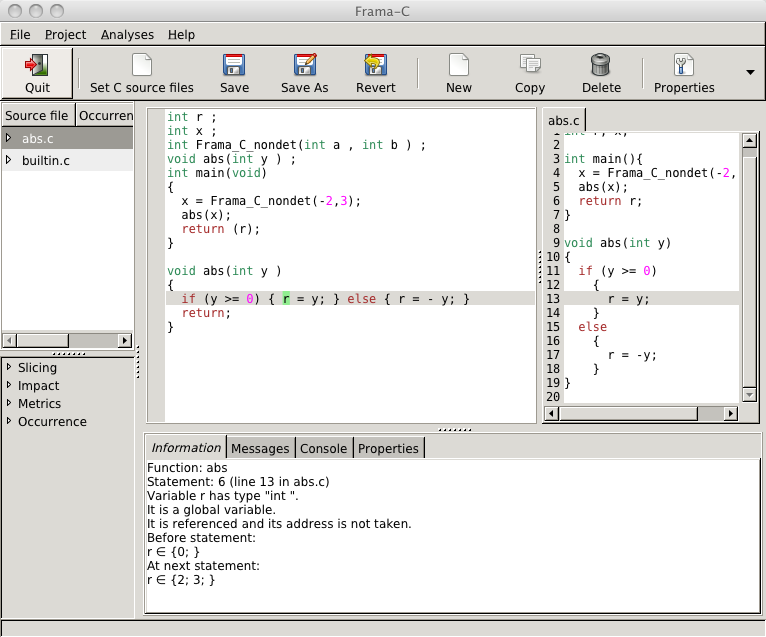Screen dimensions: 766x637
Task: Click 'else' on source line 15
Action: pos(593,327)
